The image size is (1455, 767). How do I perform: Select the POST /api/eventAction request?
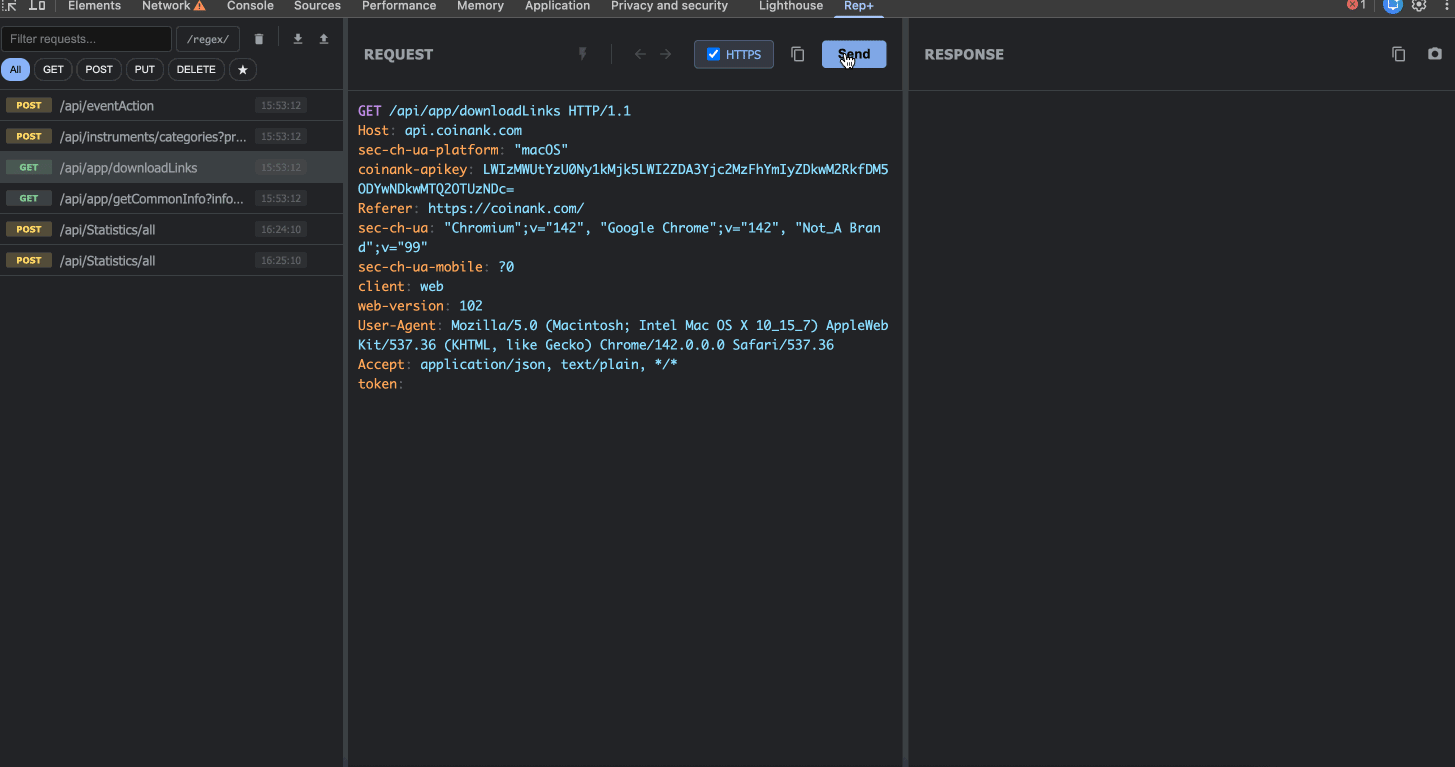click(171, 105)
